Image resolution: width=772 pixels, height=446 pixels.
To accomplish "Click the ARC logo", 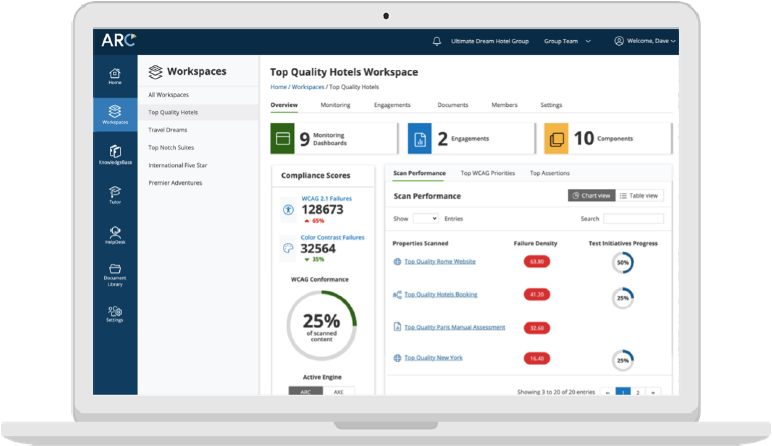I will [119, 40].
